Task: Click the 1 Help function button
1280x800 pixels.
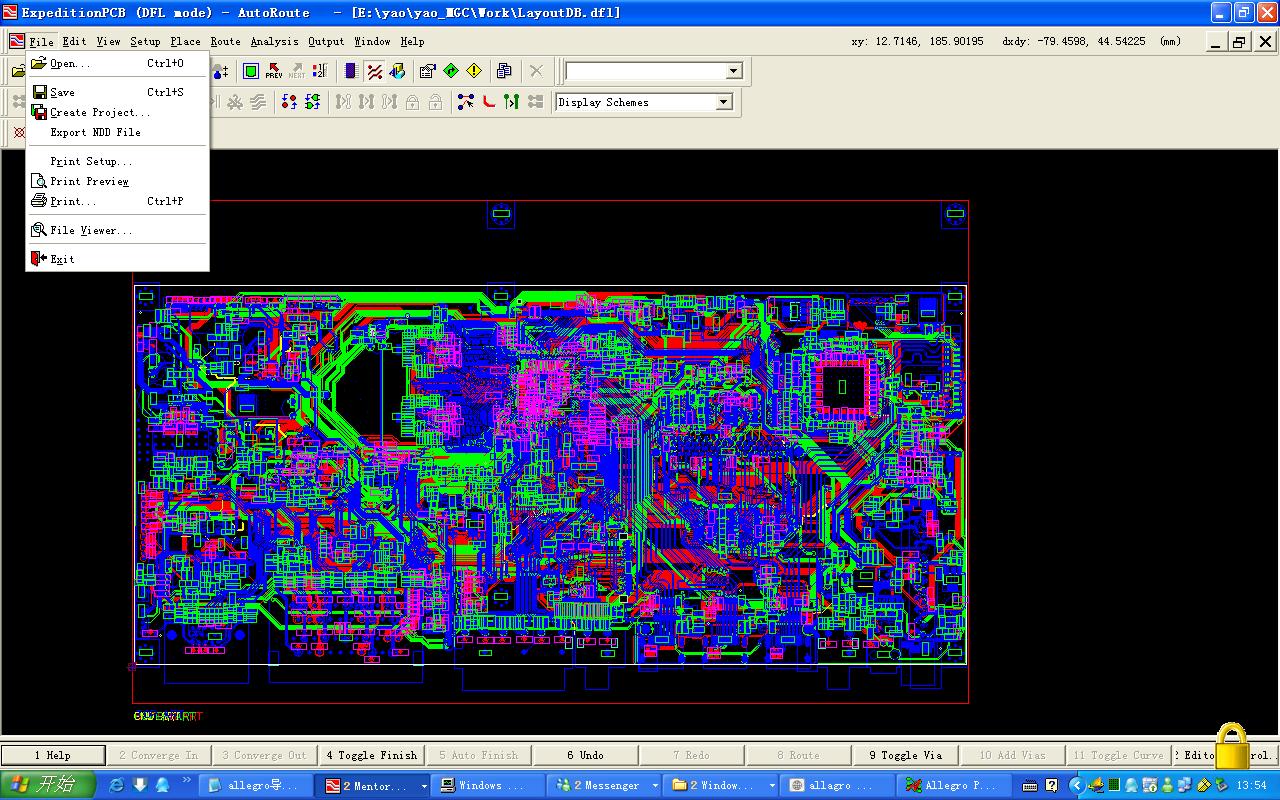Action: (53, 755)
